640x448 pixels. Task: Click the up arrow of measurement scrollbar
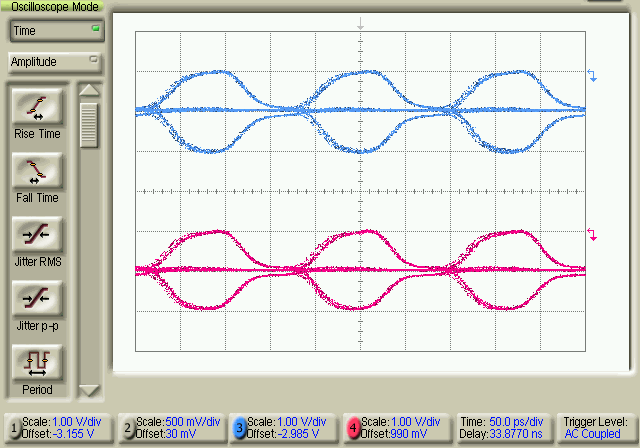tap(89, 90)
